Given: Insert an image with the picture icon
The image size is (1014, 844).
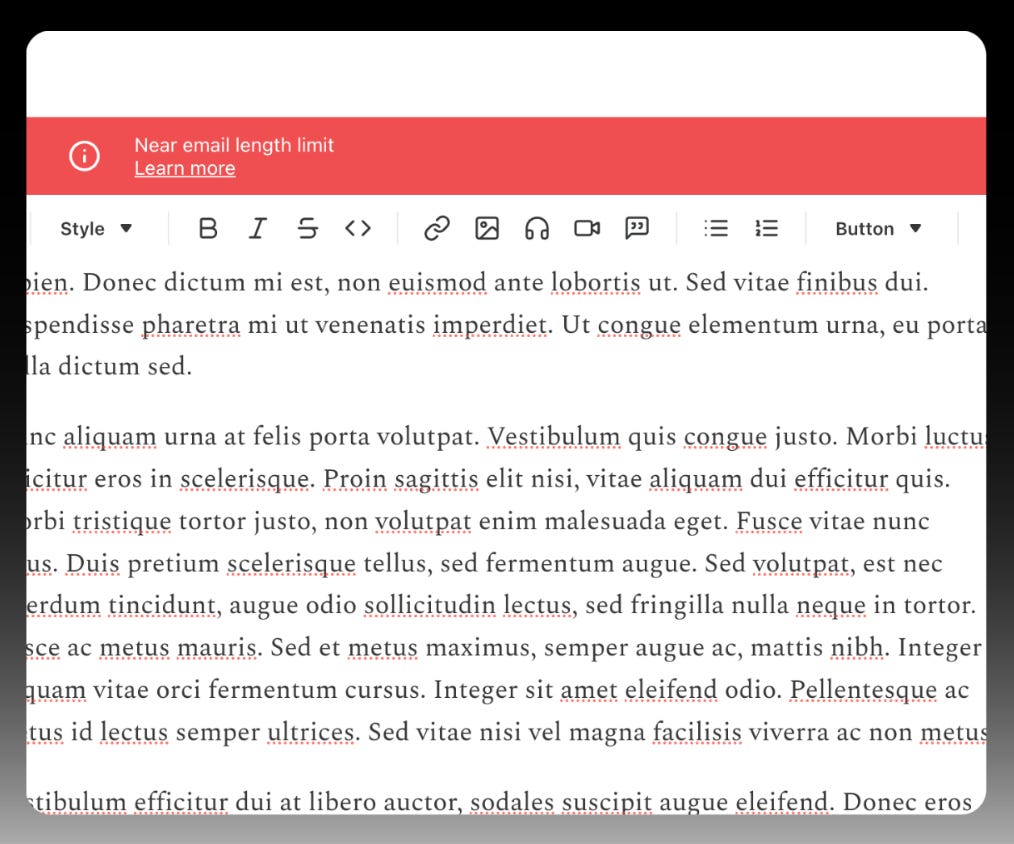Looking at the screenshot, I should pos(487,228).
